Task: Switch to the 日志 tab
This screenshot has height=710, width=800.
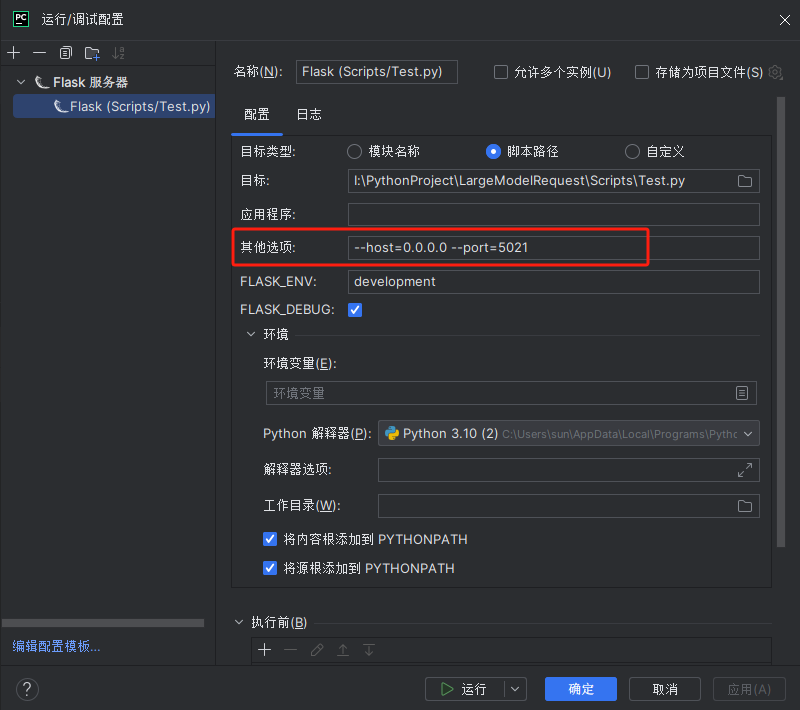Action: point(309,115)
